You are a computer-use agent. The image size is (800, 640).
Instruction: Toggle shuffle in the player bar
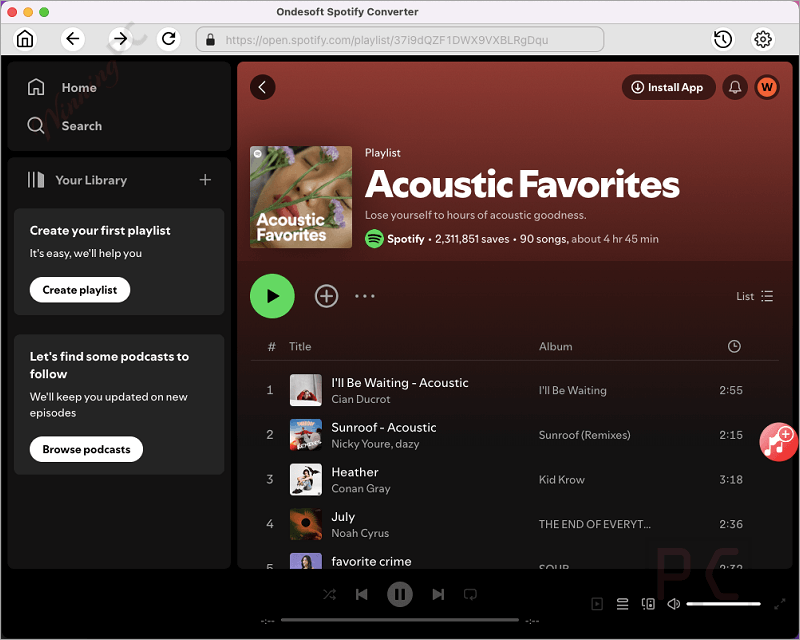click(x=330, y=595)
